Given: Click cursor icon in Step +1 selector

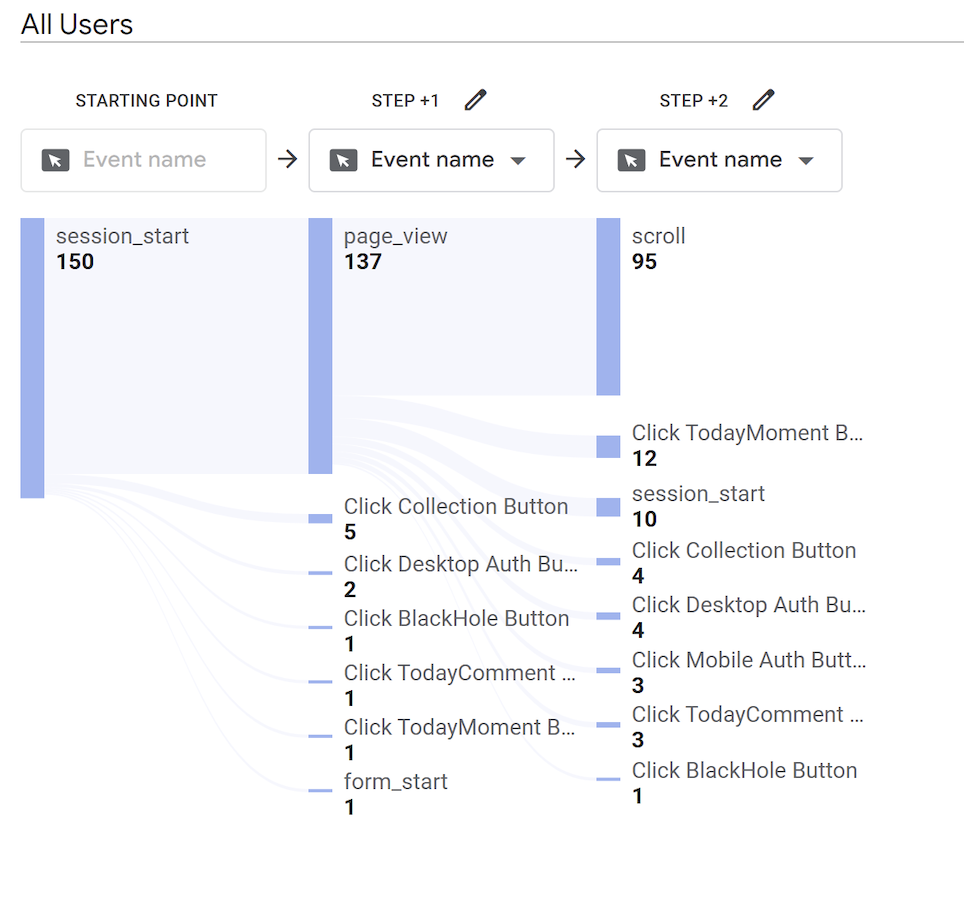Looking at the screenshot, I should [344, 160].
